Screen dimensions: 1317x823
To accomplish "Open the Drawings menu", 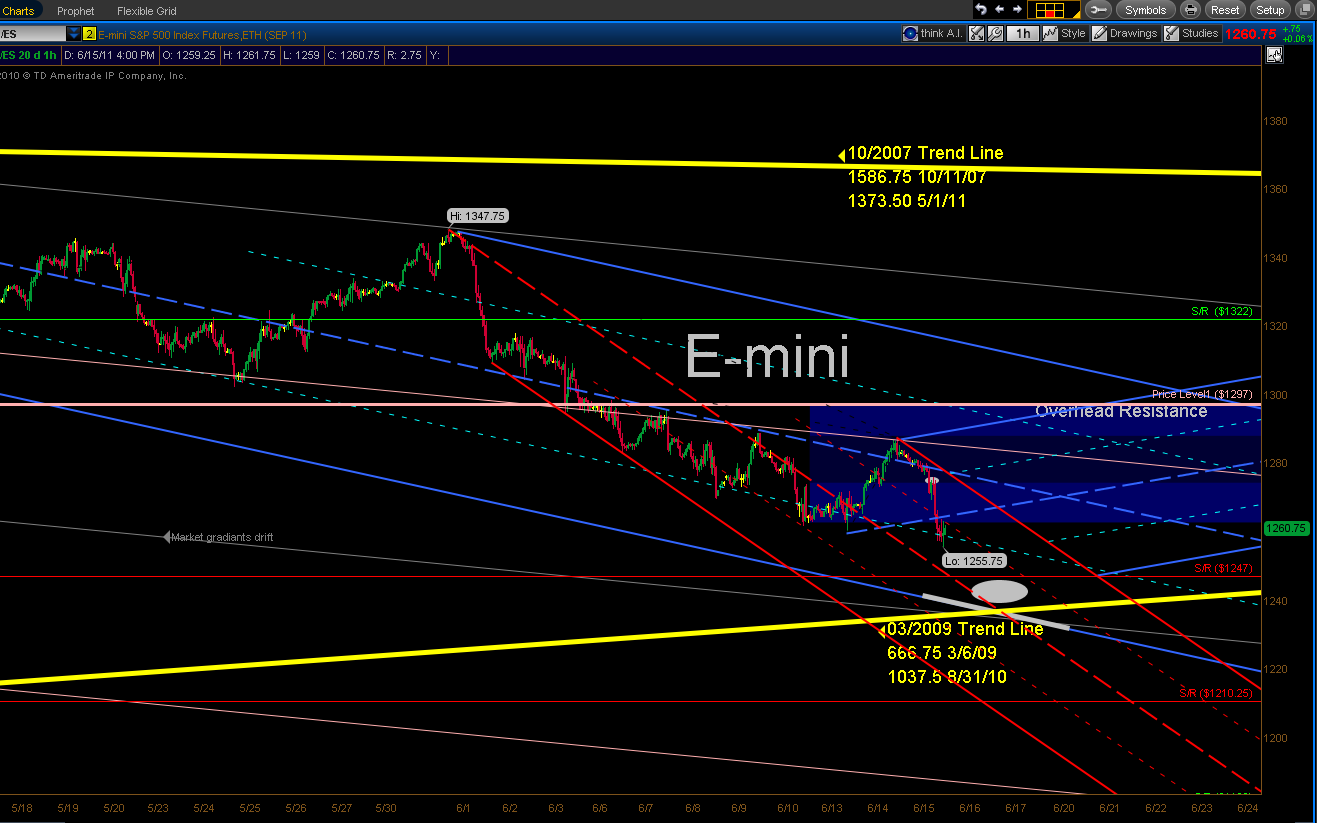I will pos(1125,33).
